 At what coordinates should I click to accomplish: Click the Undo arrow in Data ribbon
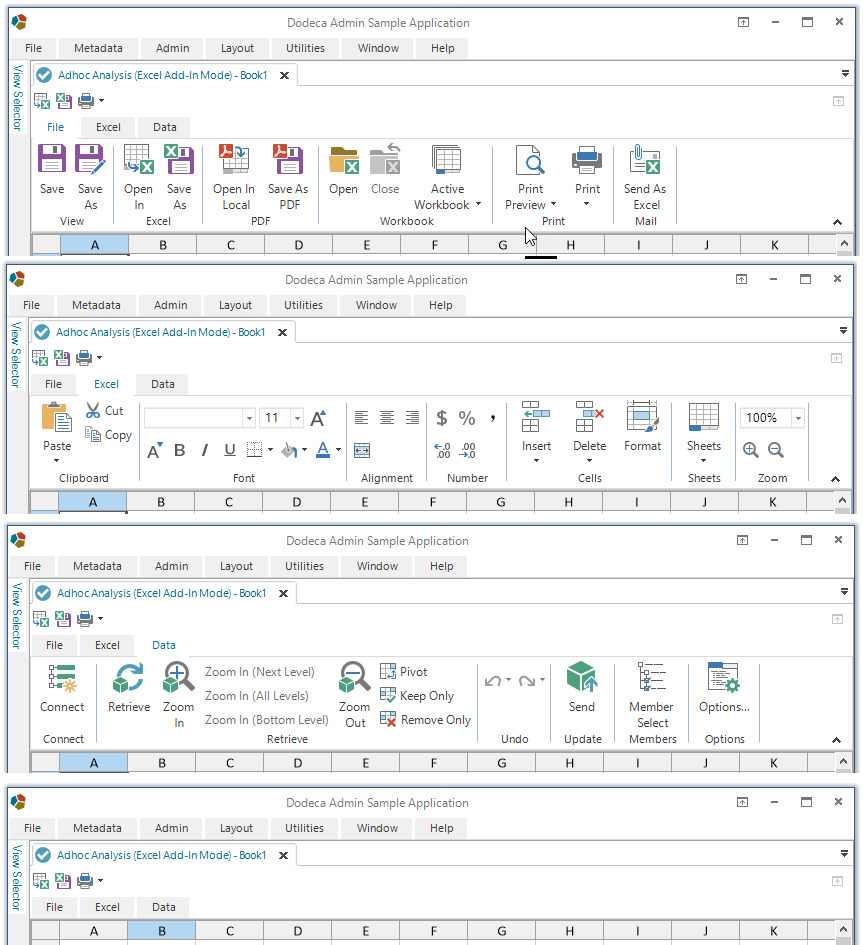click(x=493, y=681)
